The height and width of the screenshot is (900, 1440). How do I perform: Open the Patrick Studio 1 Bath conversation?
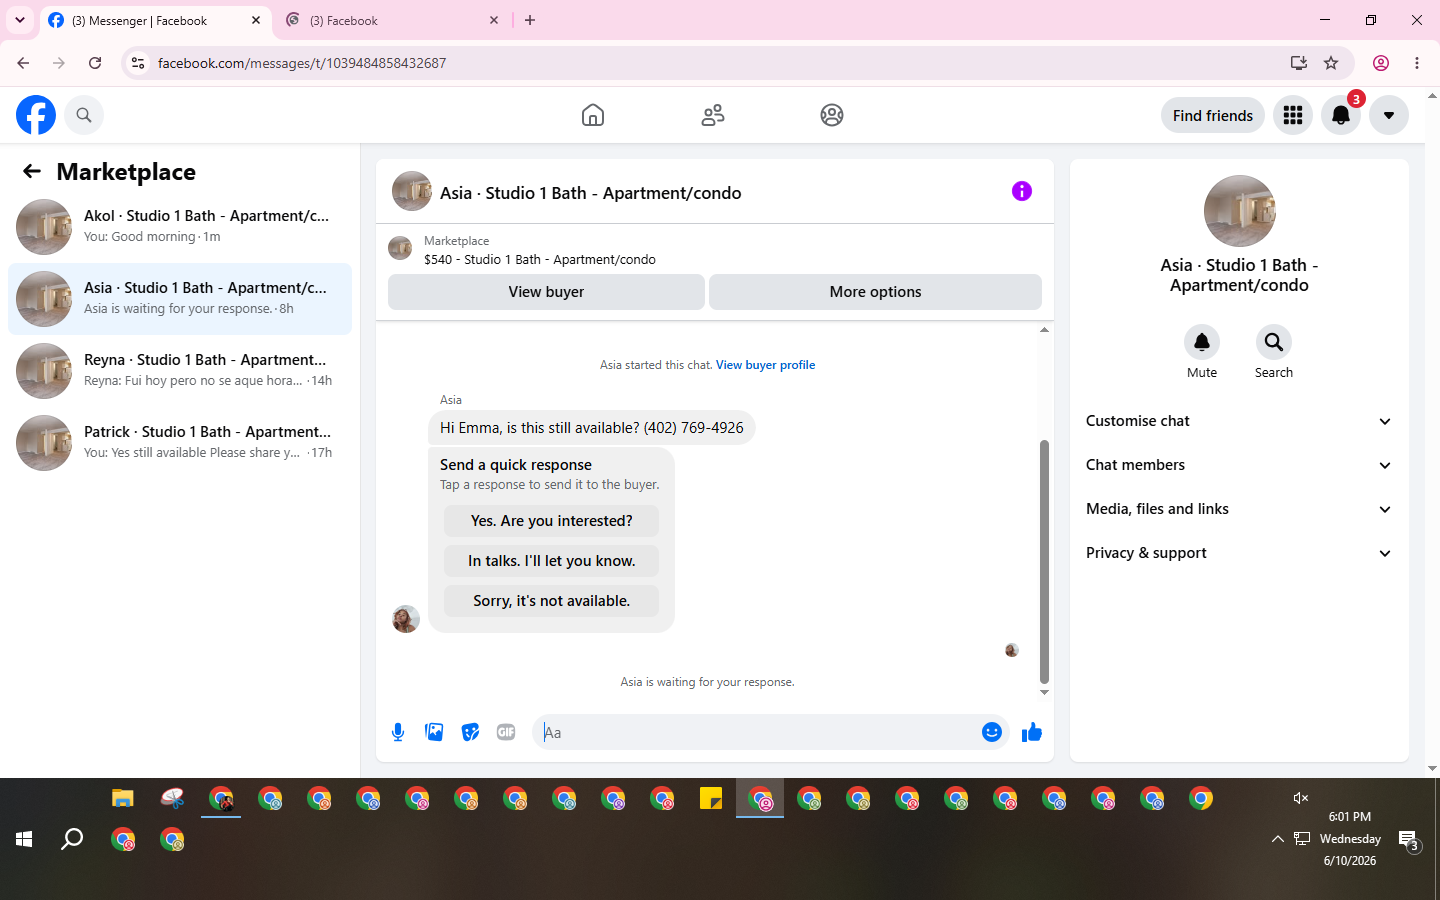point(180,443)
